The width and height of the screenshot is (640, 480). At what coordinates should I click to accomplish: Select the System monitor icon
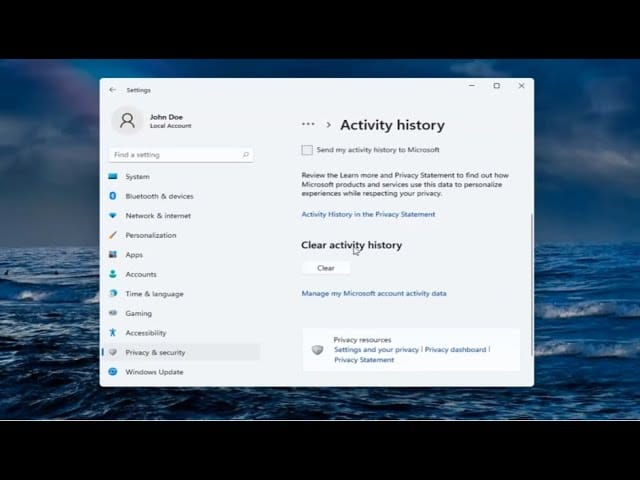click(113, 176)
